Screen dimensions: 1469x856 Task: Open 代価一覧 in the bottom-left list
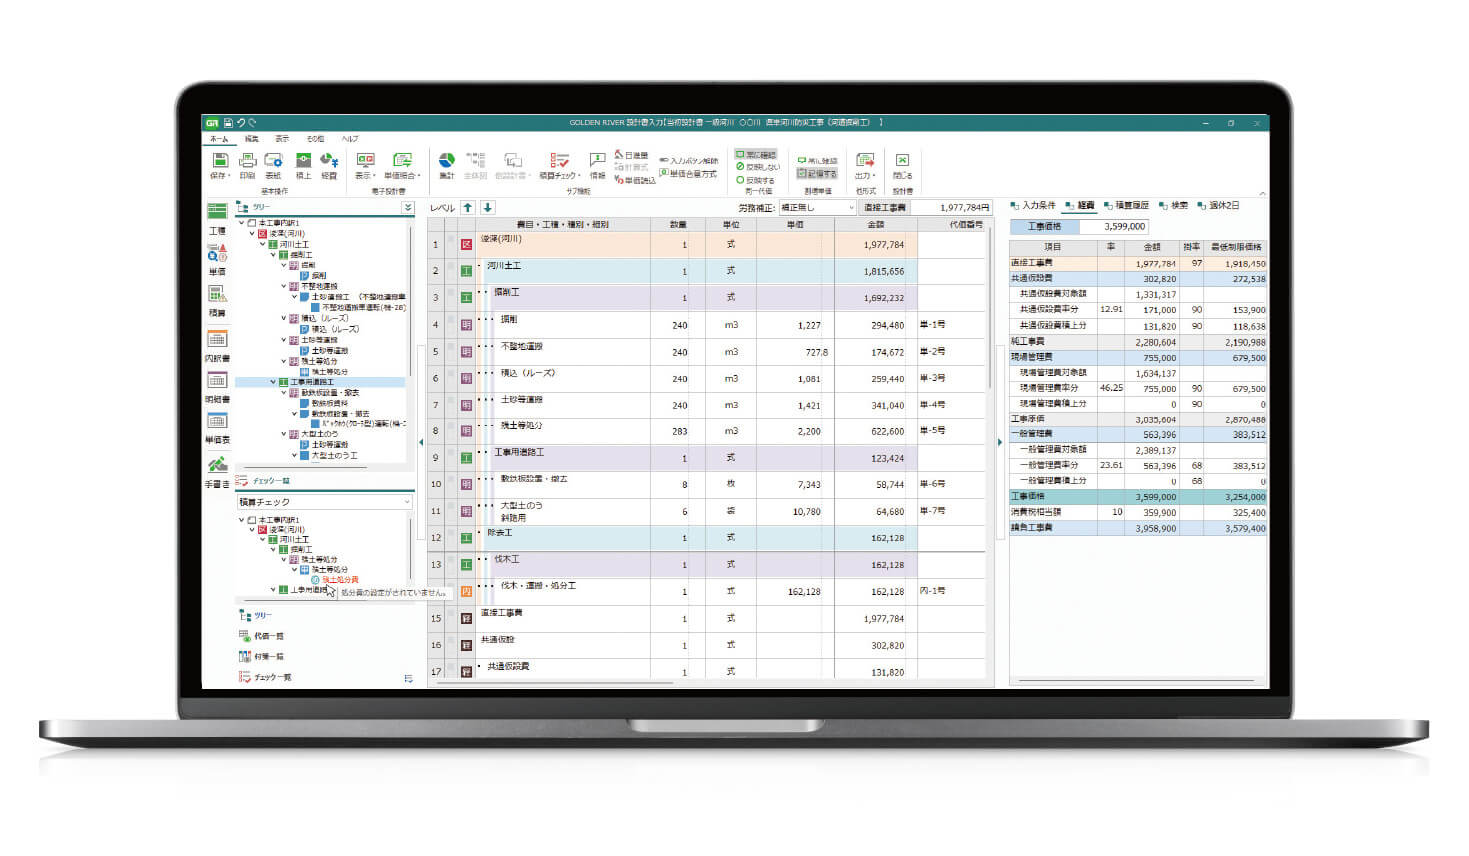coord(262,635)
